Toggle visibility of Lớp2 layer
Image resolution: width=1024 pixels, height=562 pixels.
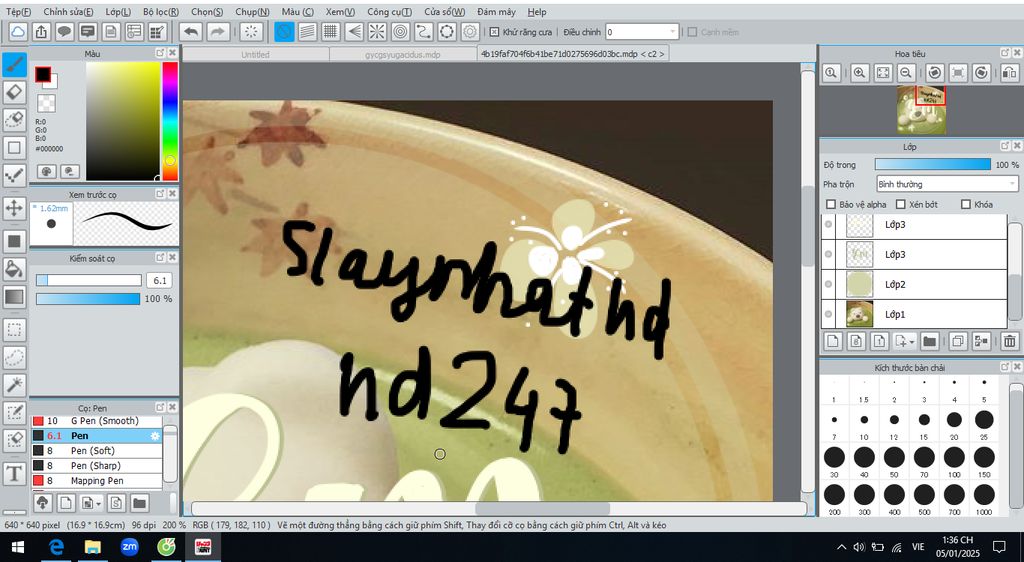[x=829, y=284]
